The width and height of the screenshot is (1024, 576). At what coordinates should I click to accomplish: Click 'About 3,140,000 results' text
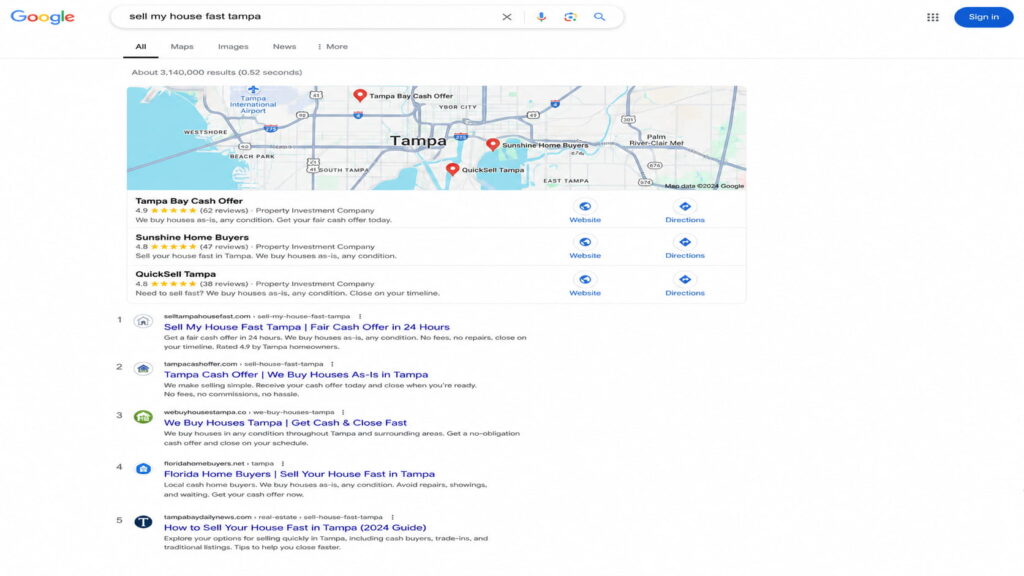(217, 72)
